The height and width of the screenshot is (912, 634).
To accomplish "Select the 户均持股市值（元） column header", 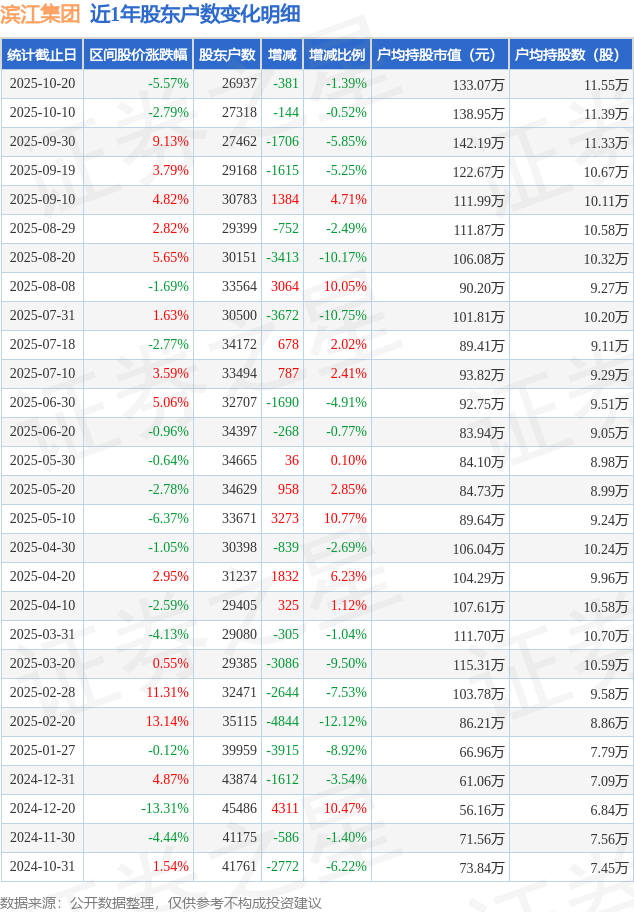I will point(440,55).
